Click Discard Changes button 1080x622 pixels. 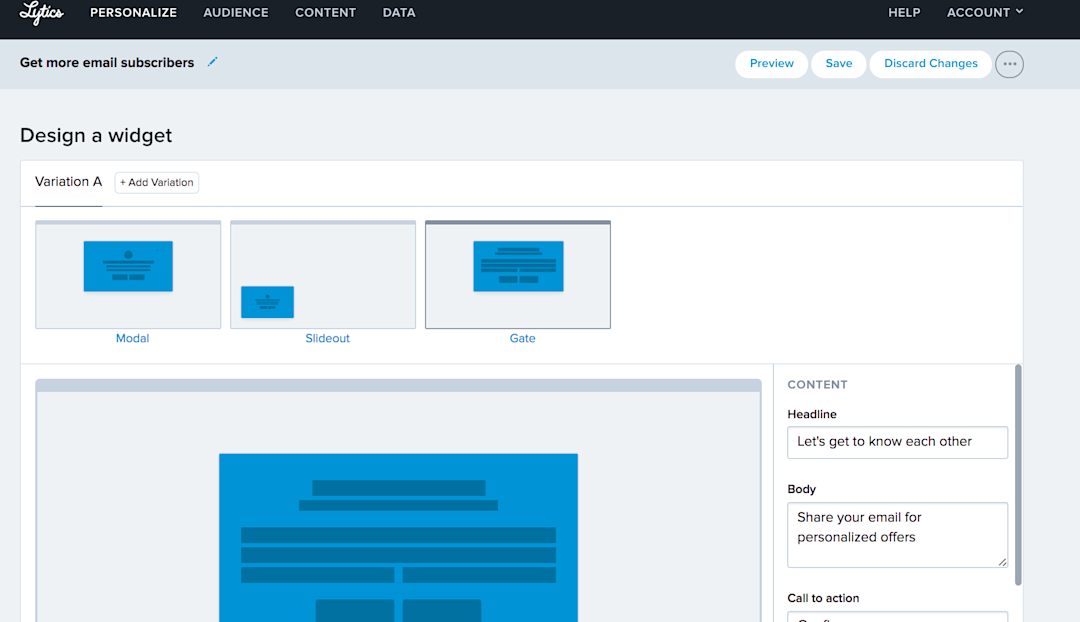pyautogui.click(x=931, y=63)
